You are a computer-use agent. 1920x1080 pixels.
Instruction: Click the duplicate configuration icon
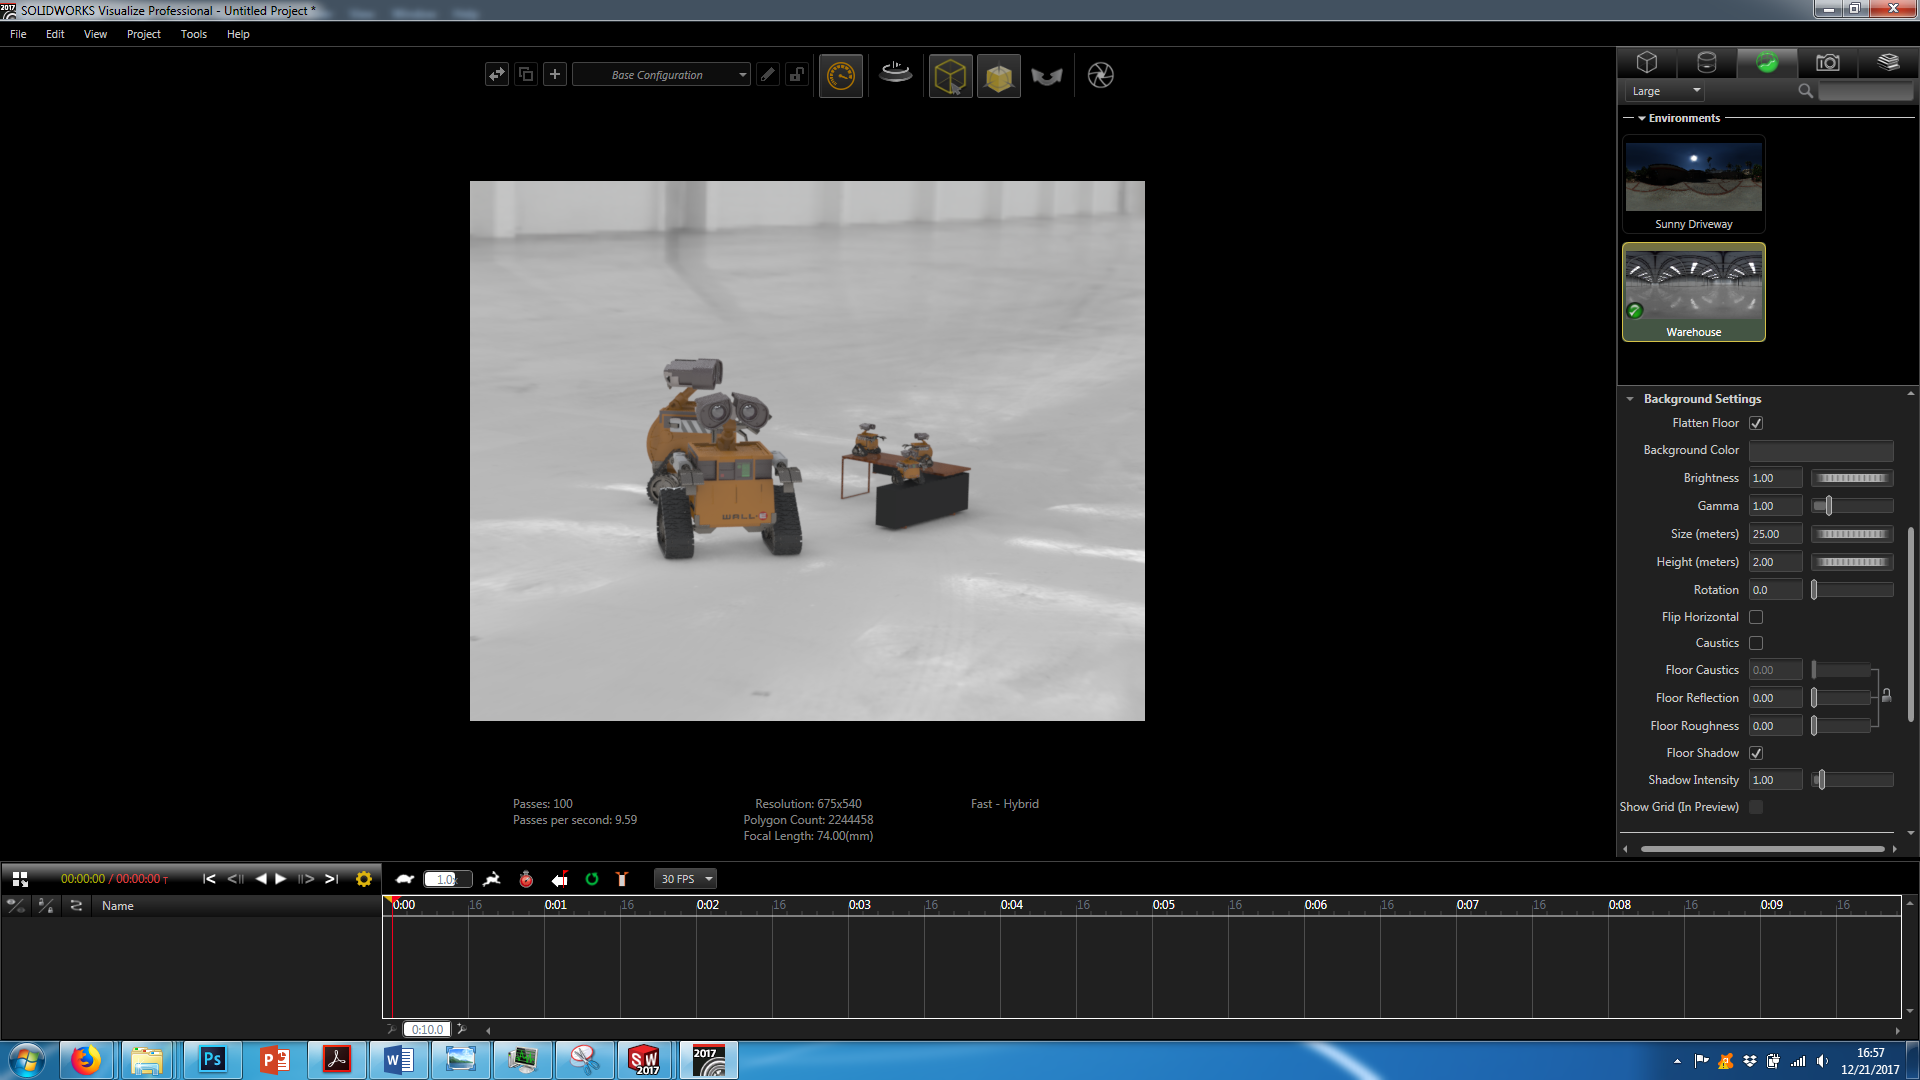[526, 74]
